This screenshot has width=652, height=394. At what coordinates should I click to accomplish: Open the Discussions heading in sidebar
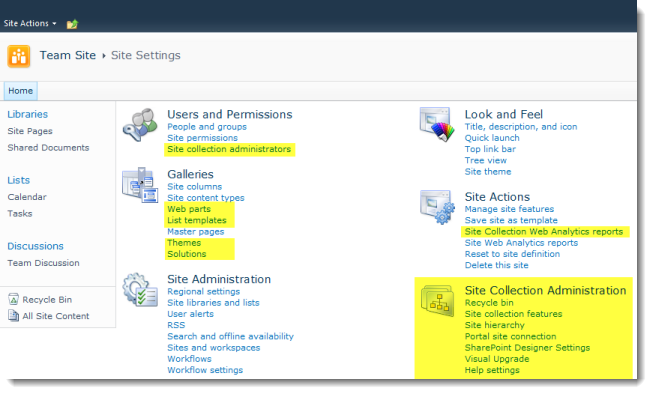click(35, 246)
